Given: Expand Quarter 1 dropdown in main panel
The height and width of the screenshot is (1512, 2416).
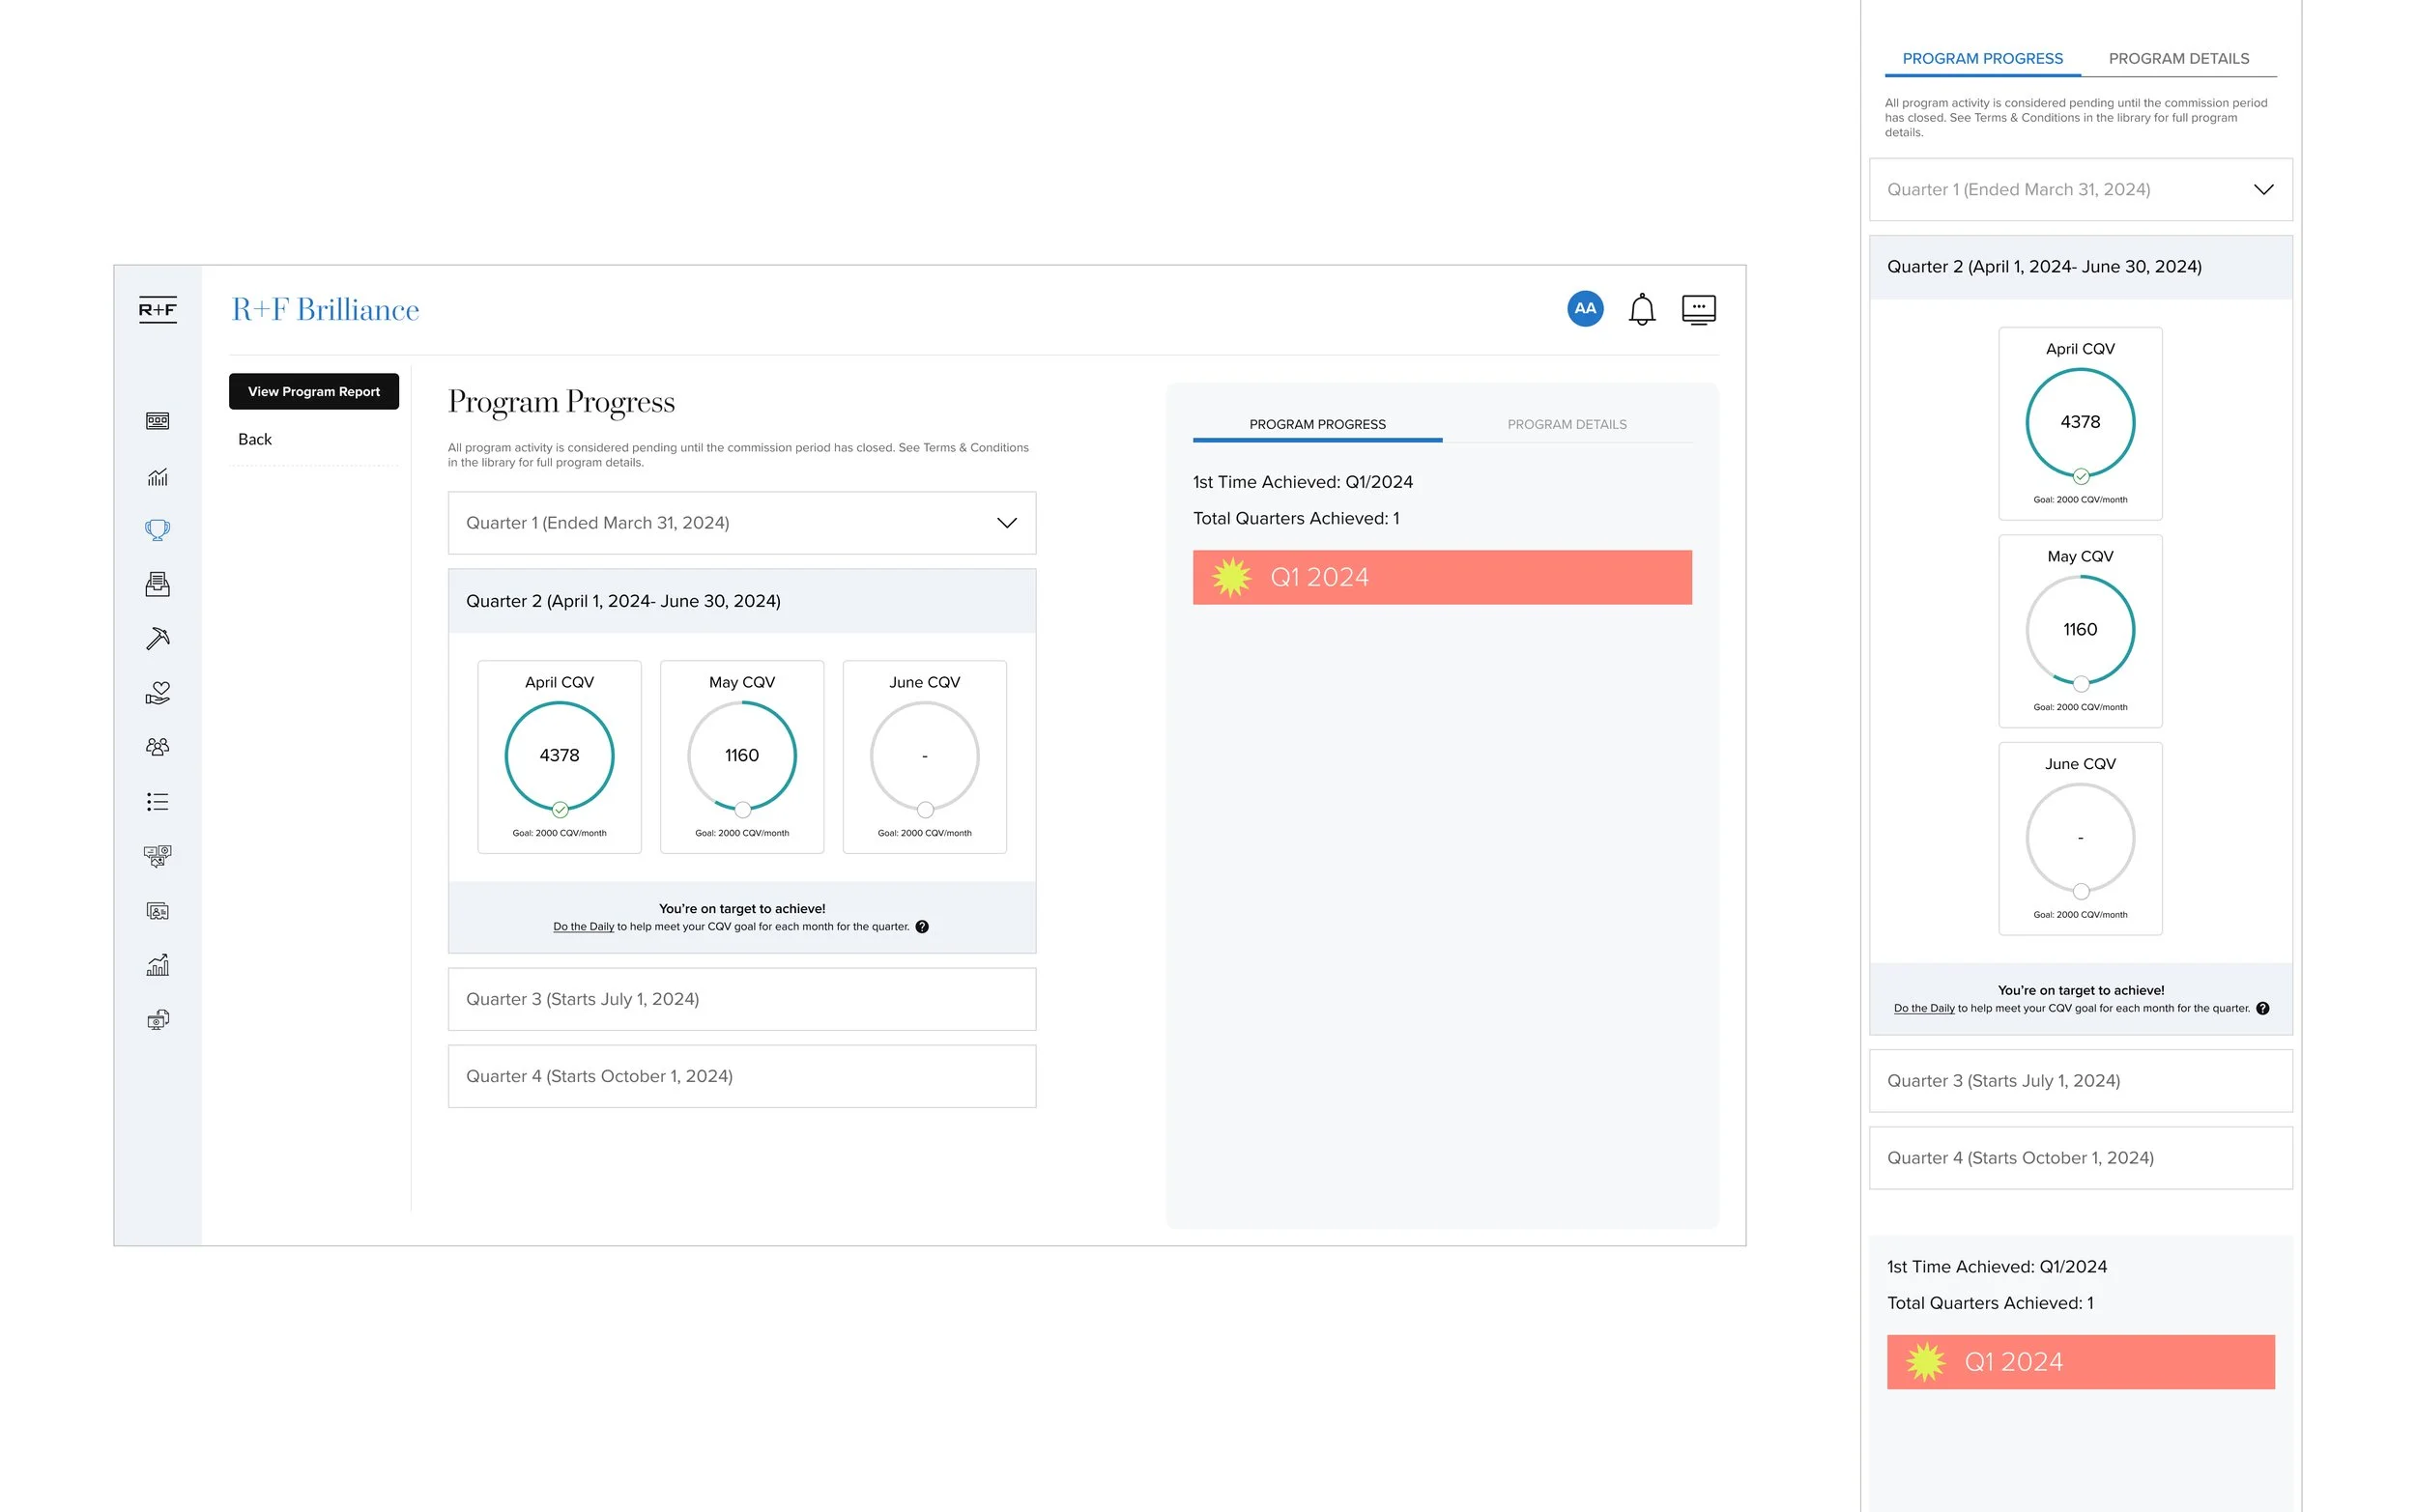Looking at the screenshot, I should [x=741, y=523].
